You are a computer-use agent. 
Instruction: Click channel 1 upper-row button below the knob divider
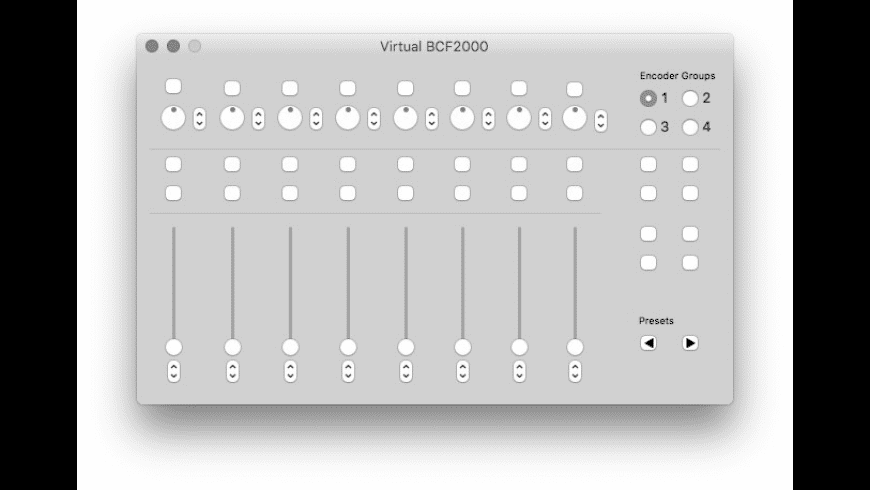tap(173, 164)
